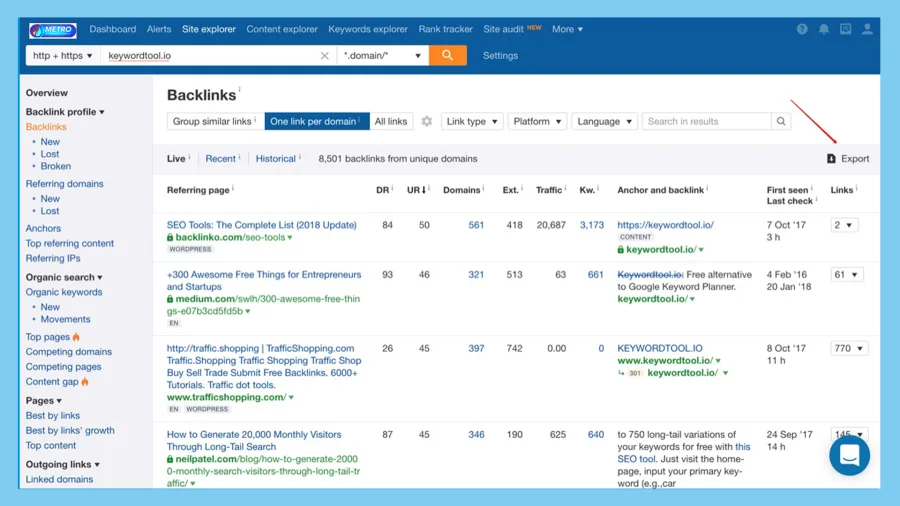
Task: Collapse Pages section in sidebar
Action: pyautogui.click(x=44, y=400)
